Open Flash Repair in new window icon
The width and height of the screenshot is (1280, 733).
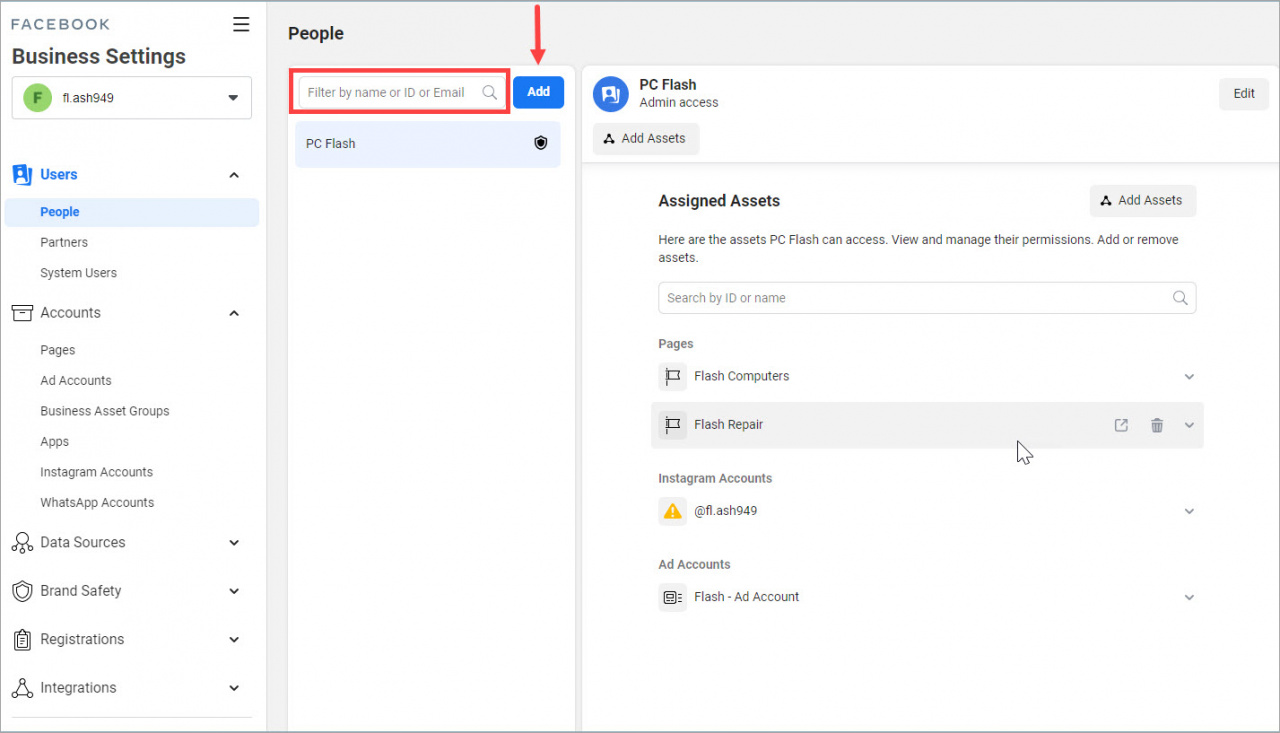coord(1121,425)
